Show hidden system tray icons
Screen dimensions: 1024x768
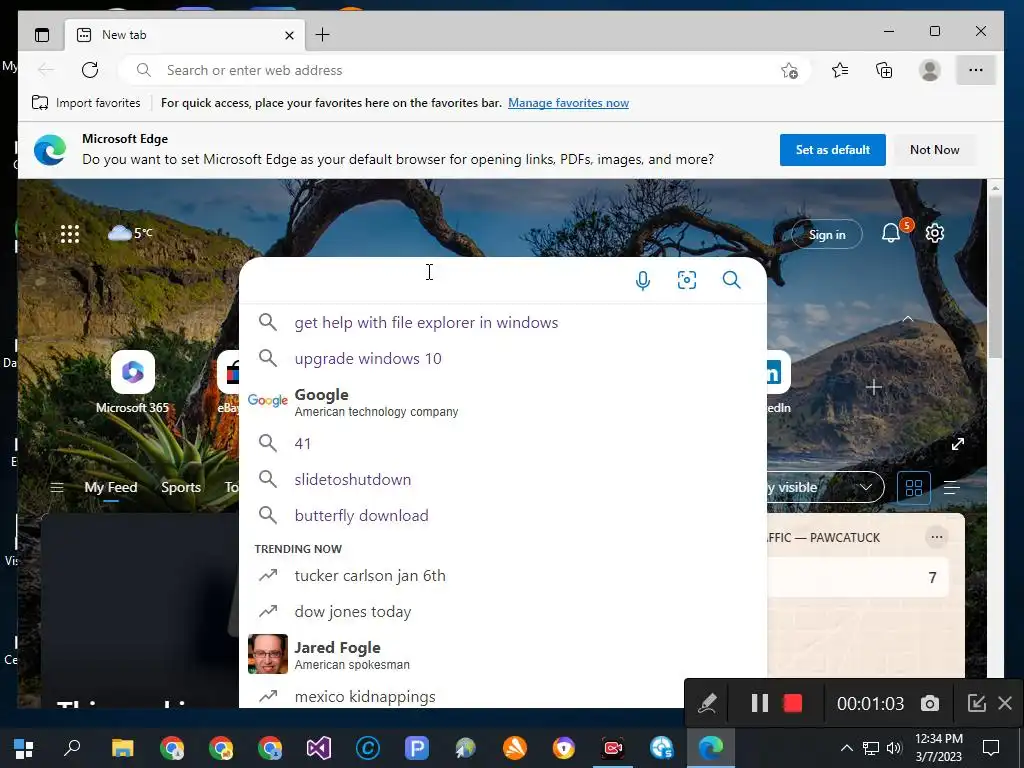[x=846, y=748]
